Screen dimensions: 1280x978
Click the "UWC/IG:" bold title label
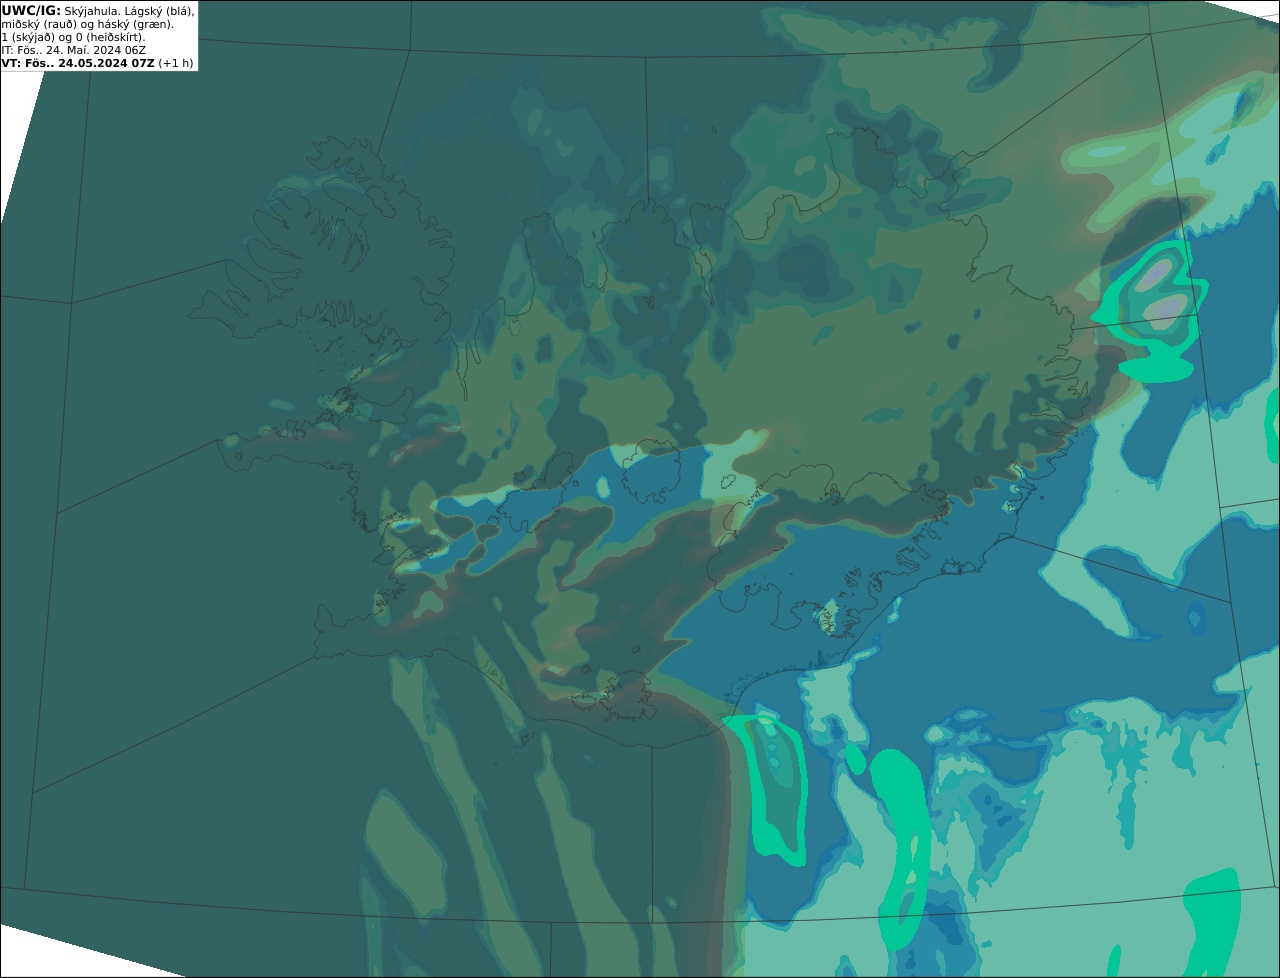[31, 11]
